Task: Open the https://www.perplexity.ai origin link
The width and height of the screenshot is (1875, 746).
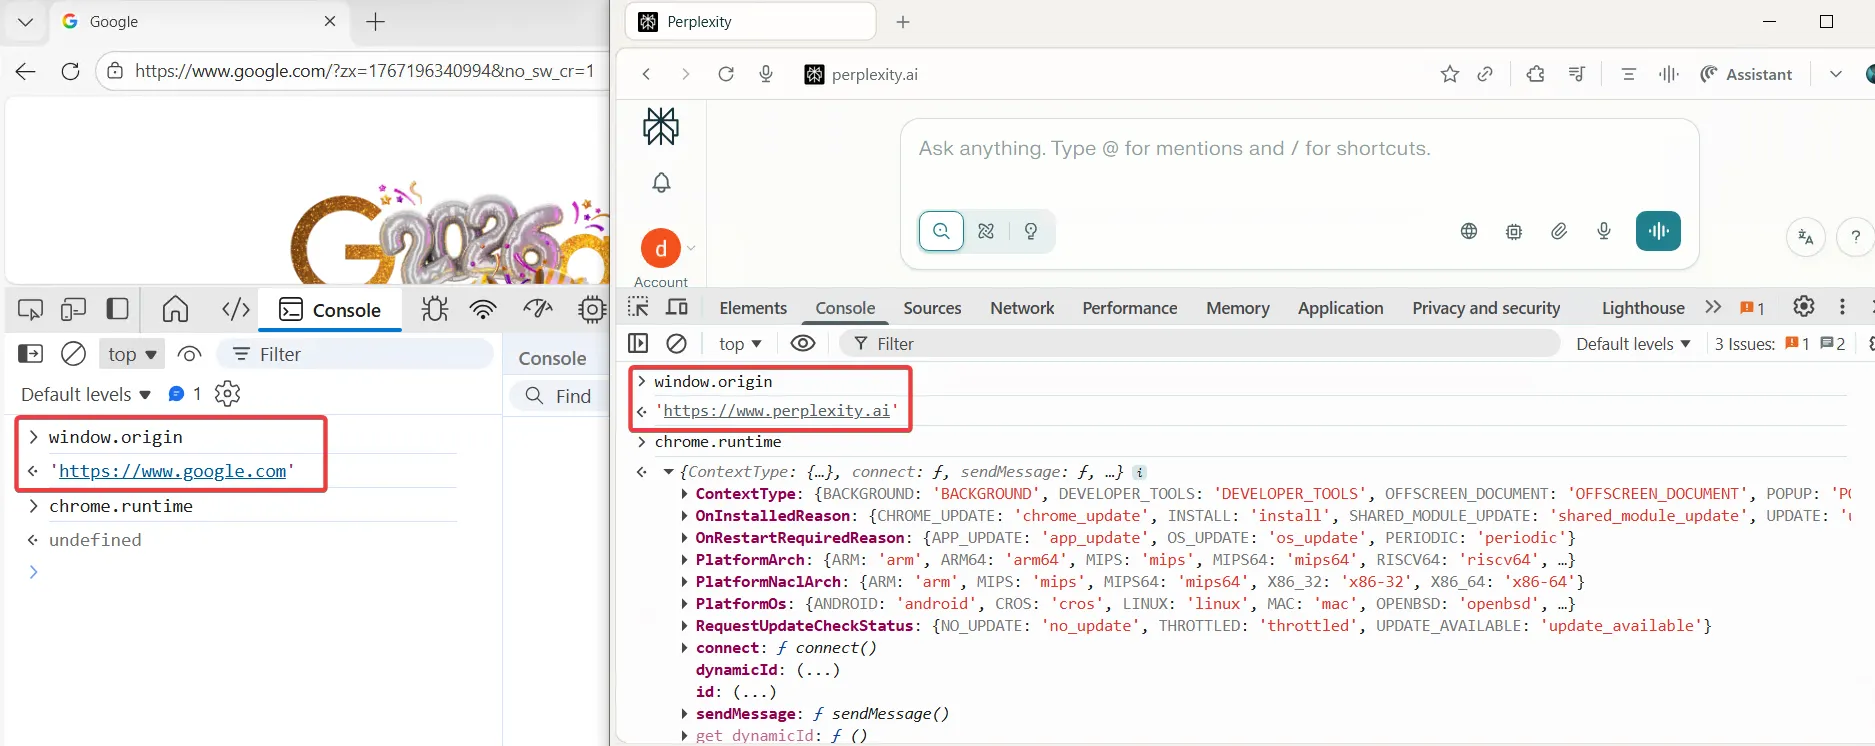Action: [x=776, y=411]
